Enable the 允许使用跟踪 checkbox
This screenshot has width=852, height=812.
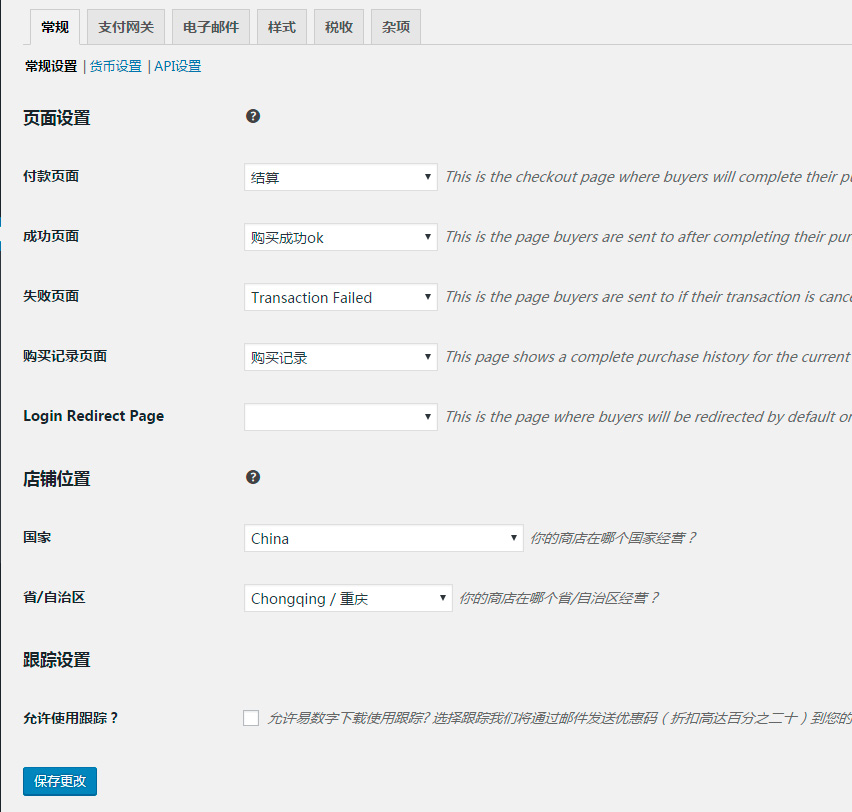tap(251, 718)
